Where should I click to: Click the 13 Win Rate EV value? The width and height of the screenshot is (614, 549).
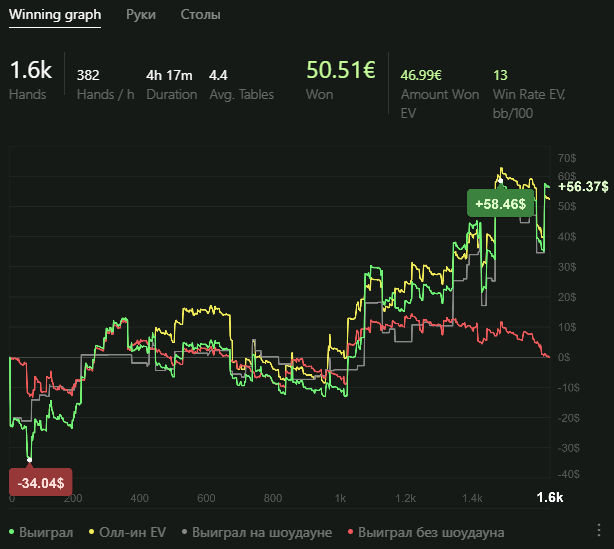500,75
